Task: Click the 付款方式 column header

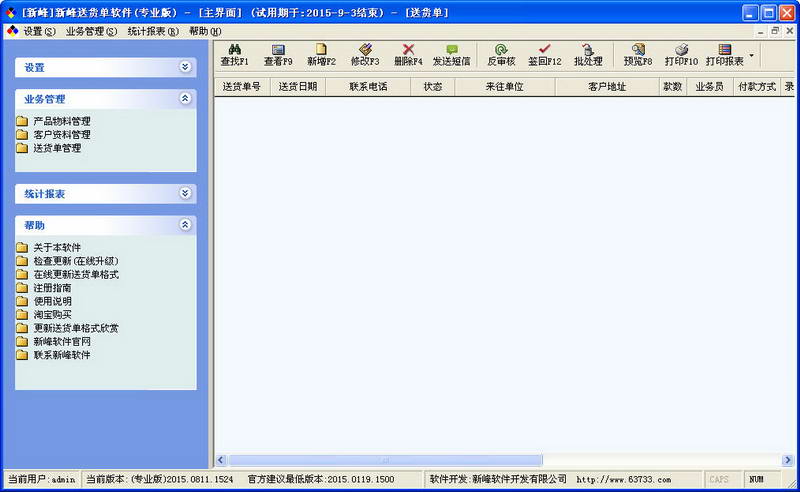Action: pyautogui.click(x=757, y=87)
